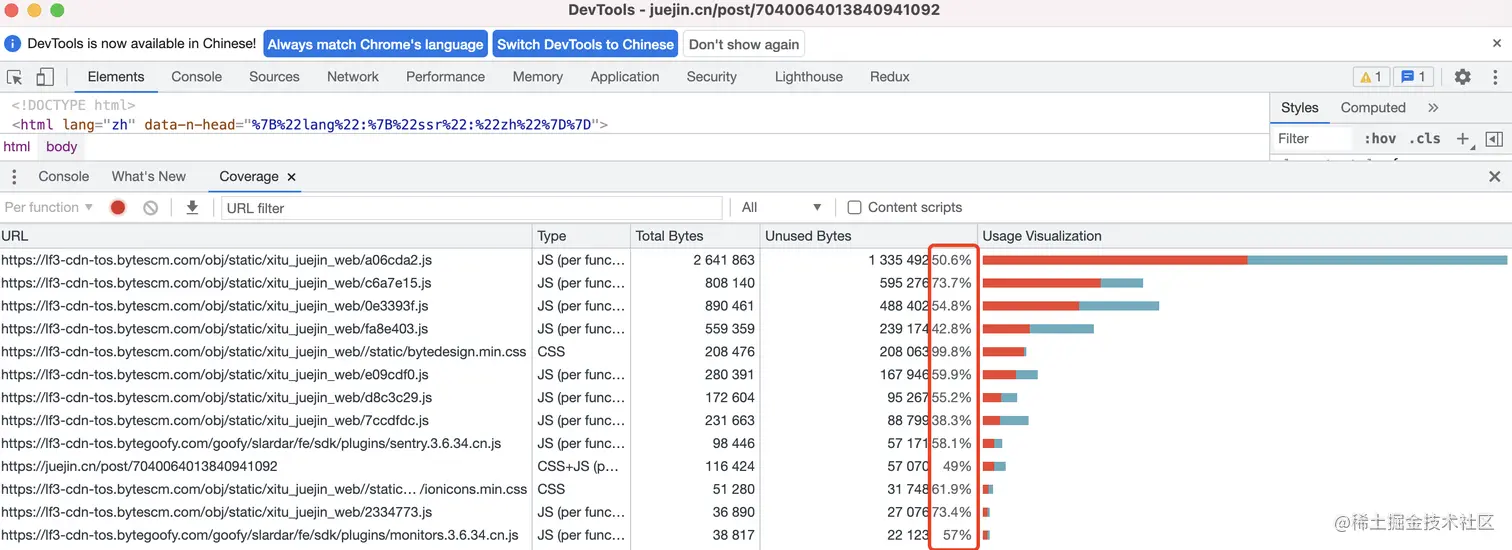The image size is (1512, 550).
Task: Switch to Styles pane tab
Action: [x=1300, y=108]
